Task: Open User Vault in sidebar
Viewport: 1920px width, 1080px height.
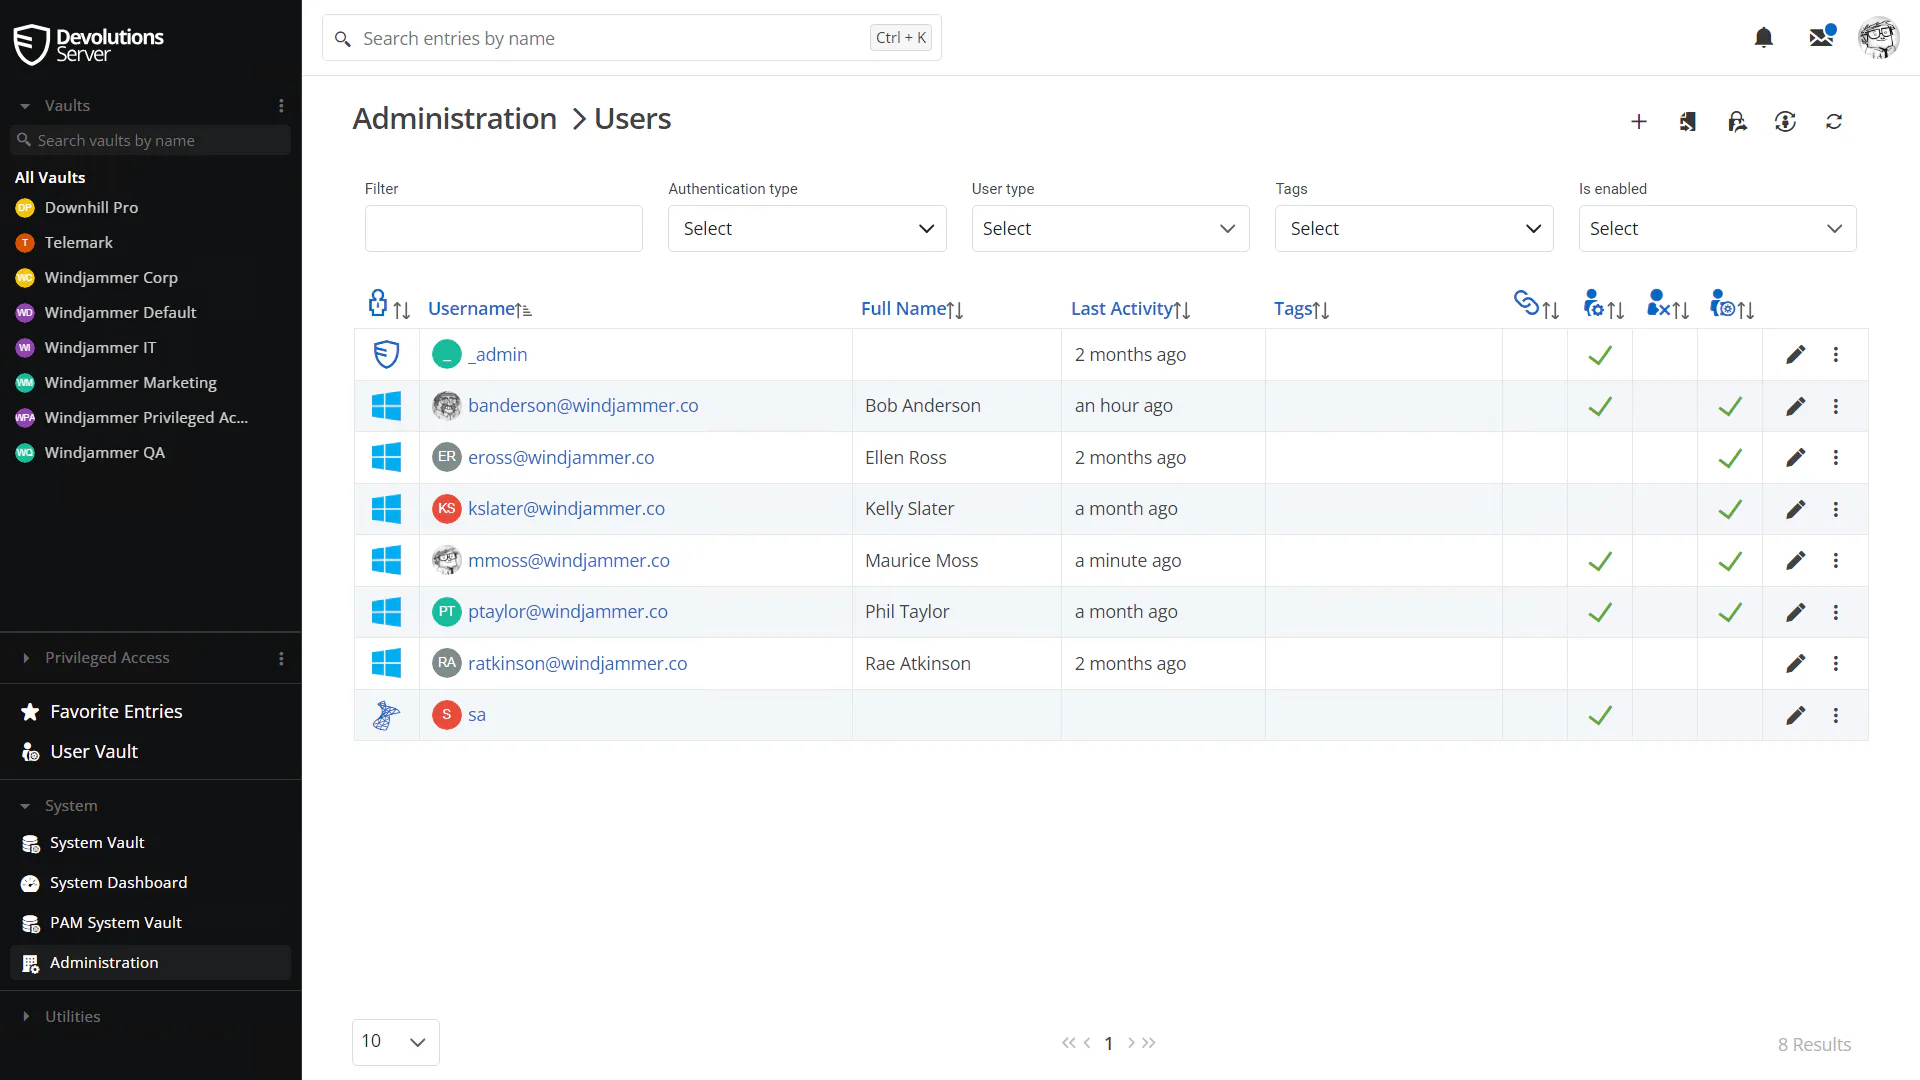Action: pos(80,752)
